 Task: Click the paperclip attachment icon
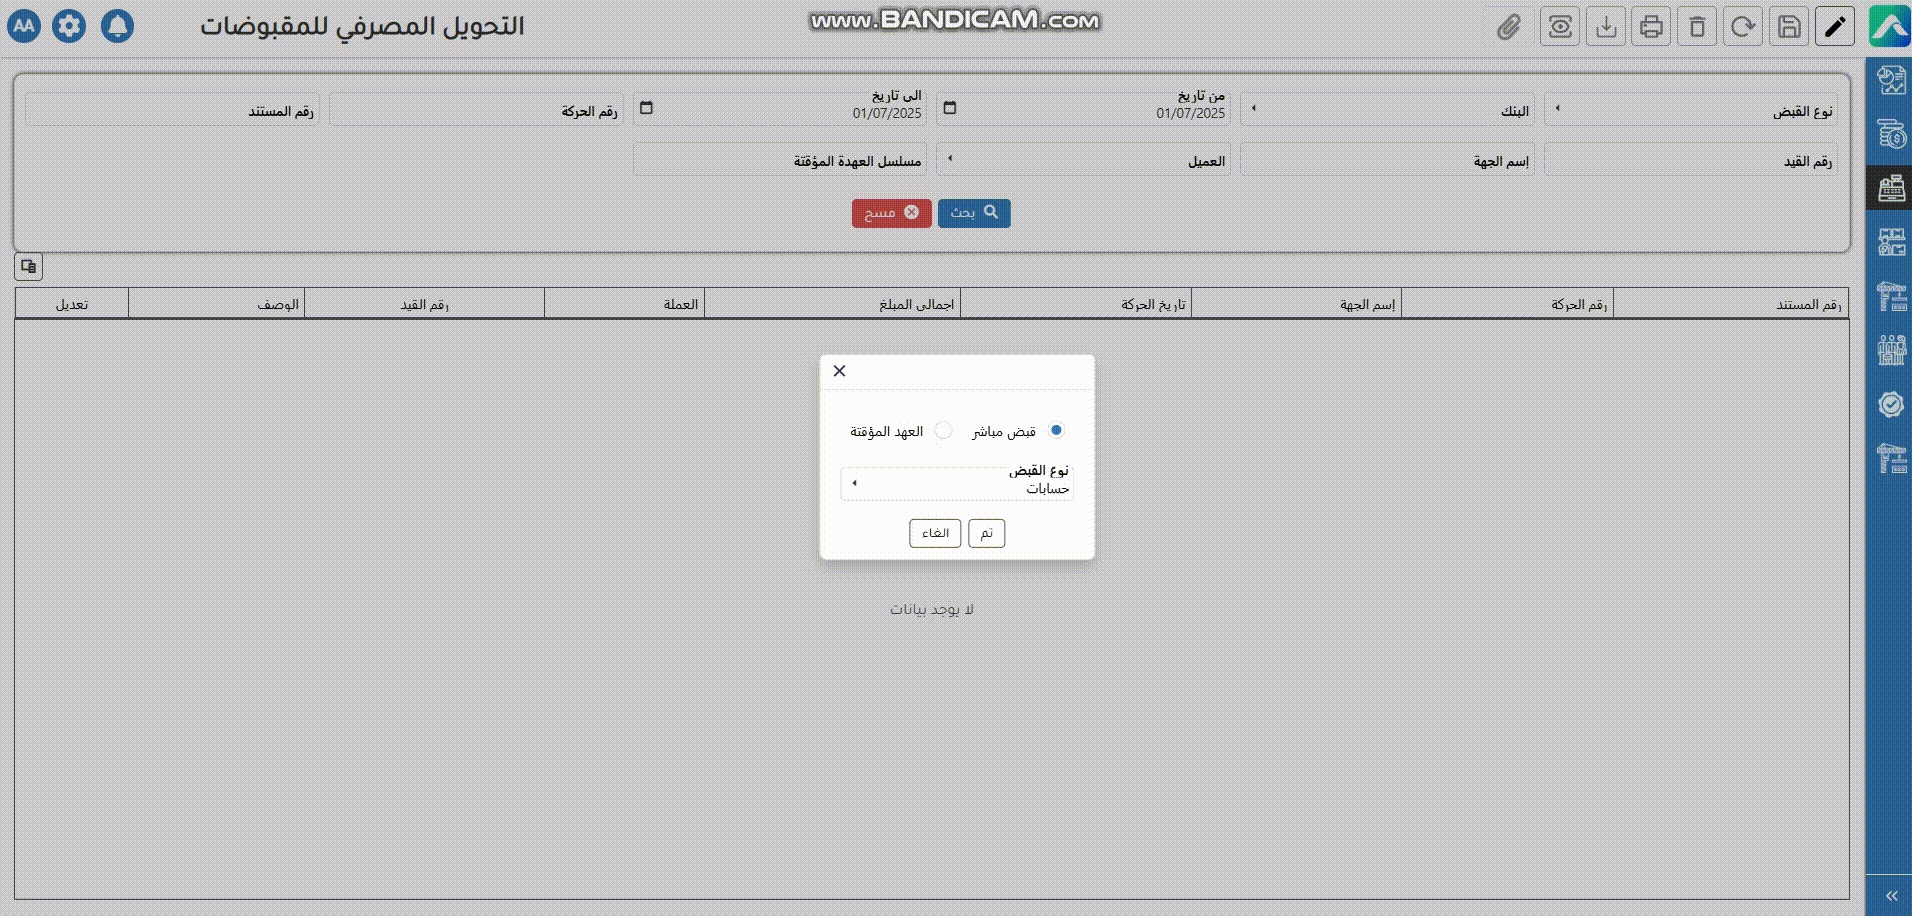(x=1508, y=27)
